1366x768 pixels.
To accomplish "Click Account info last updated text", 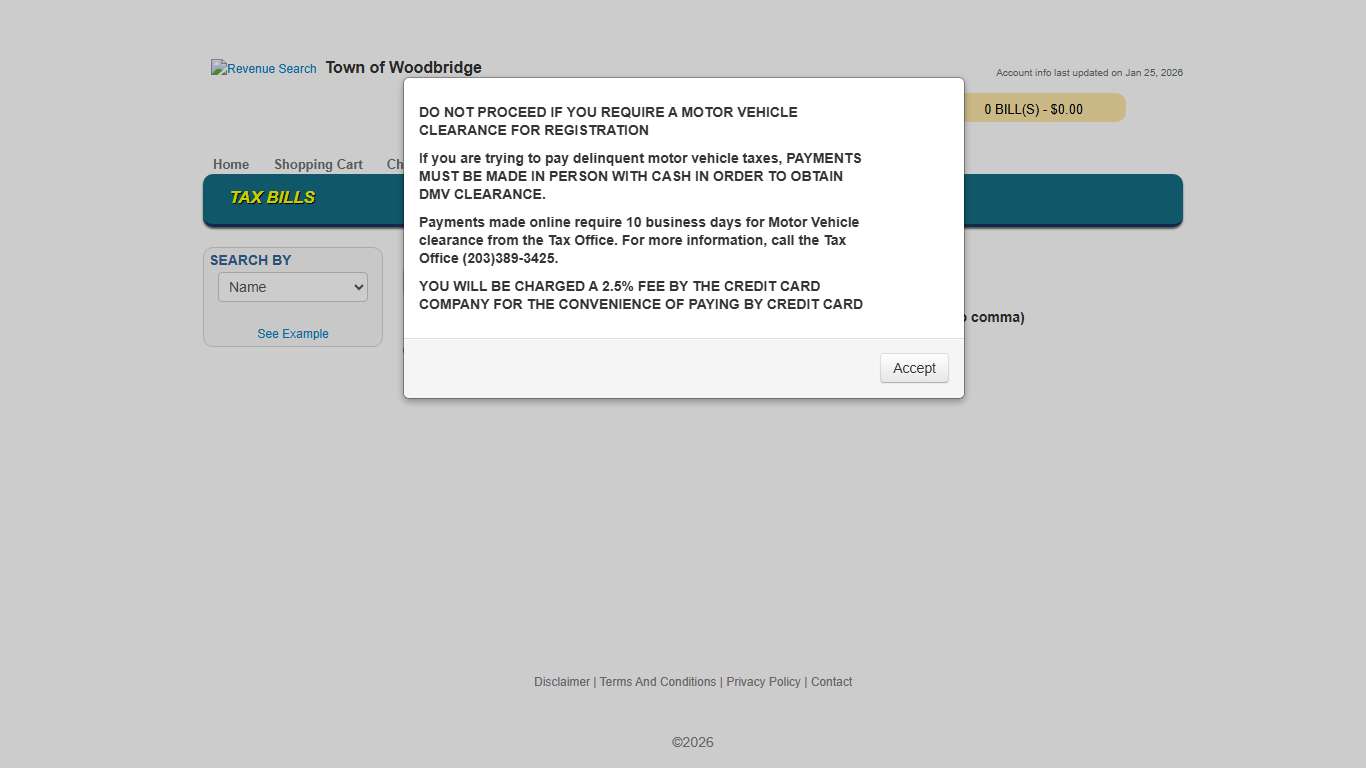I will click(x=1089, y=72).
